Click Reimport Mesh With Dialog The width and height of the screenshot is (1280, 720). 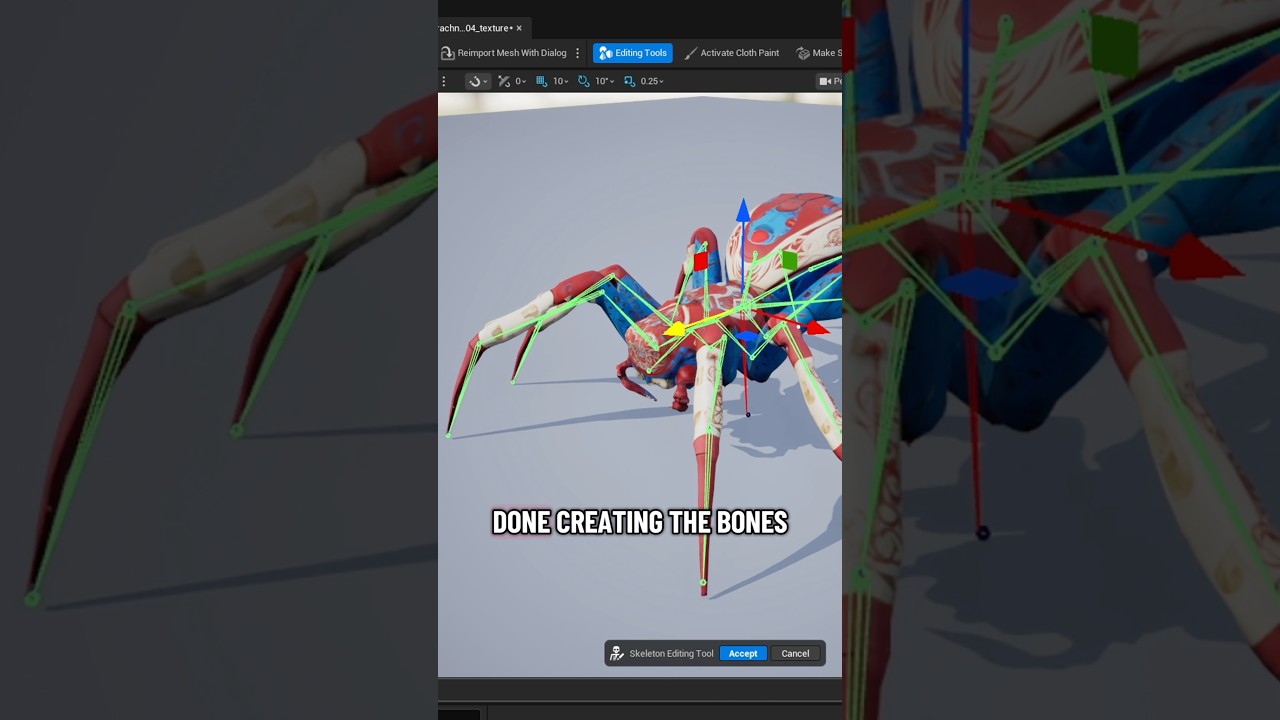point(504,53)
